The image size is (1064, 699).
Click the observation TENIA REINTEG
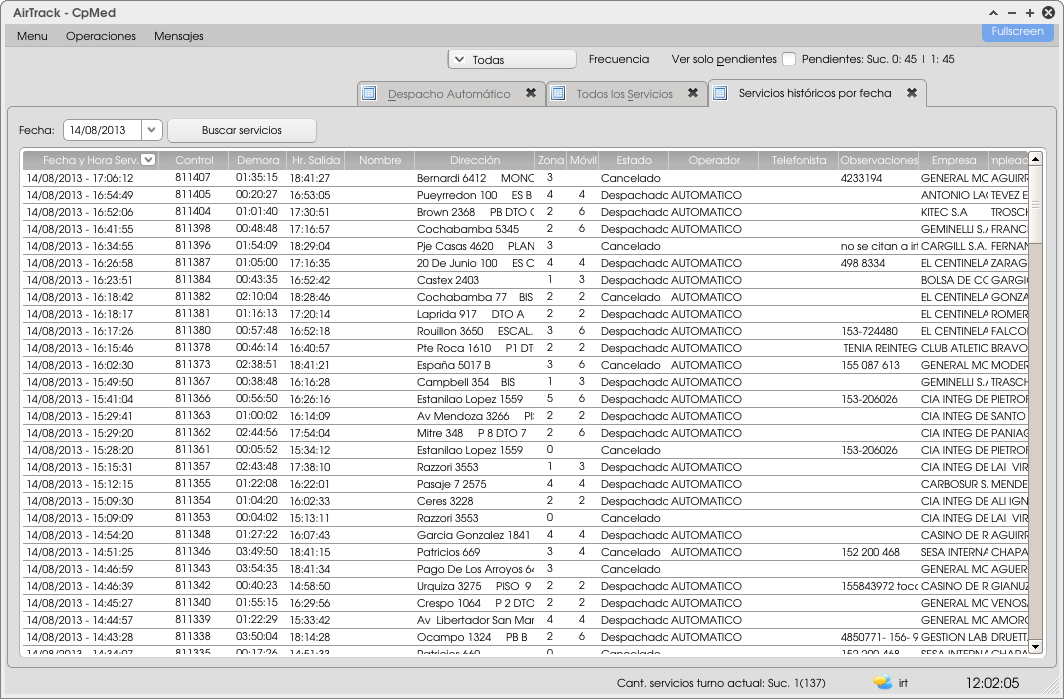tap(880, 348)
